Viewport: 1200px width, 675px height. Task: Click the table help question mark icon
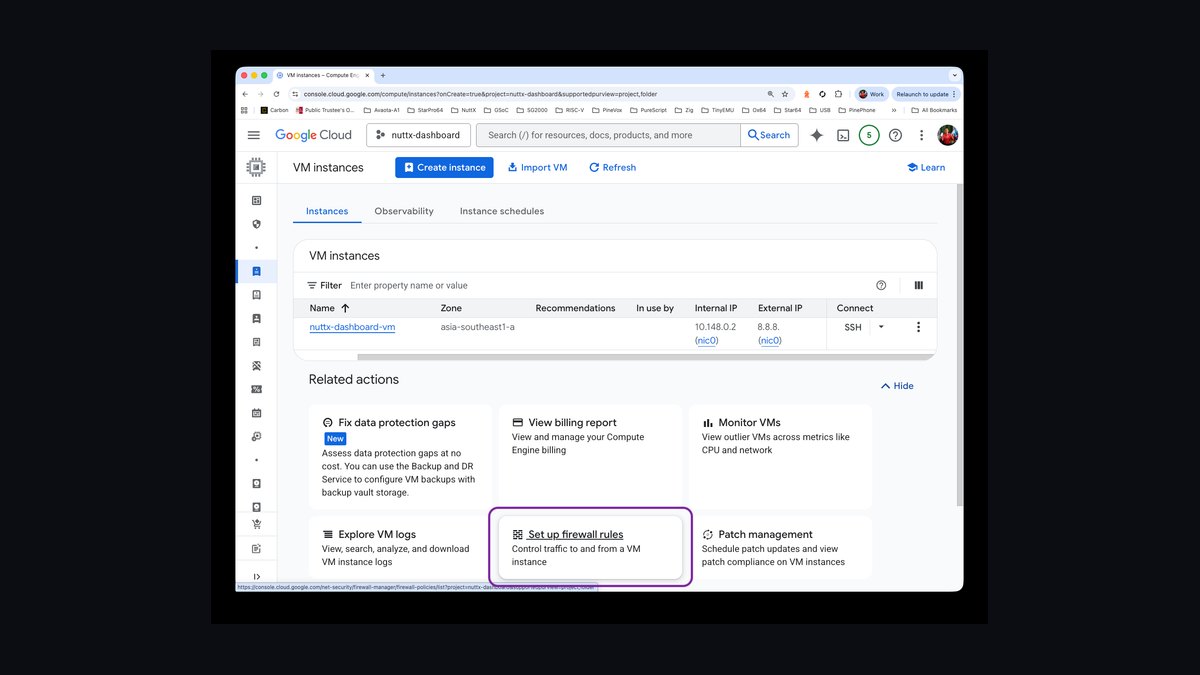pos(881,285)
